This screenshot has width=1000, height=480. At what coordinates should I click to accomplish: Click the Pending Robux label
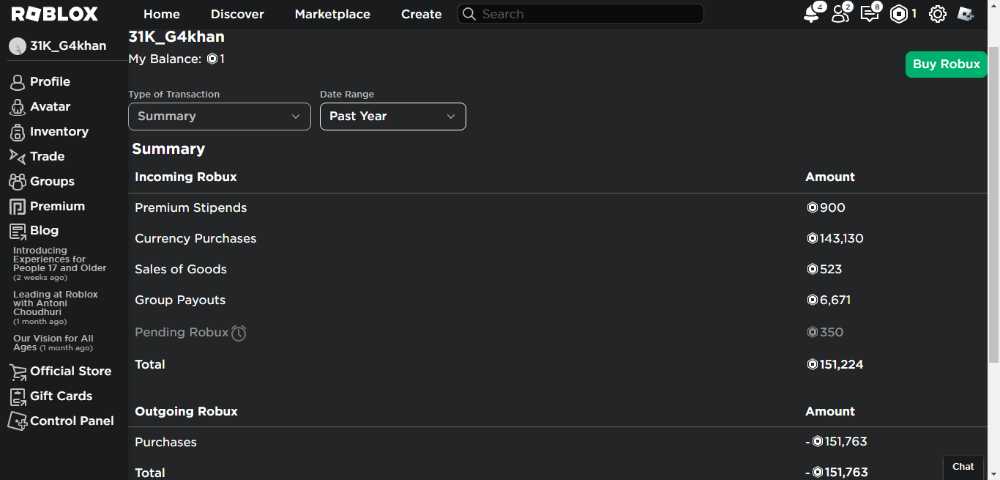(x=181, y=332)
